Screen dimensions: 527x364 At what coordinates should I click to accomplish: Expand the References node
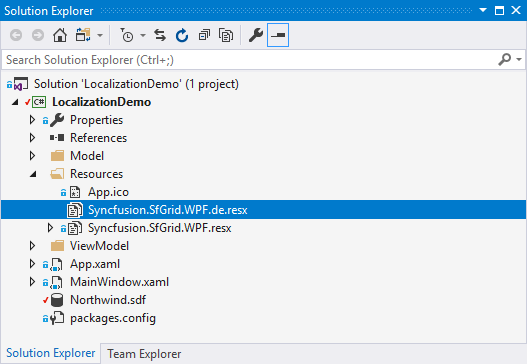click(x=32, y=137)
